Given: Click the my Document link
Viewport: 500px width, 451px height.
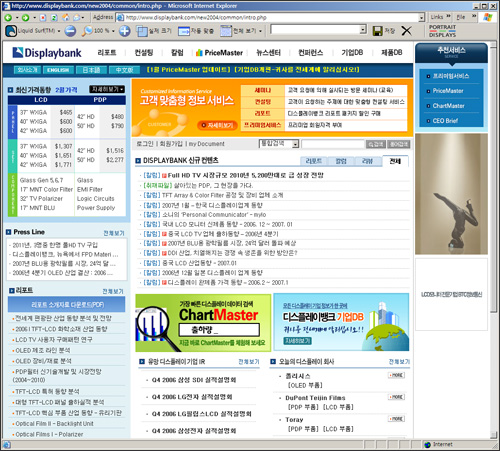Looking at the screenshot, I should (x=207, y=144).
